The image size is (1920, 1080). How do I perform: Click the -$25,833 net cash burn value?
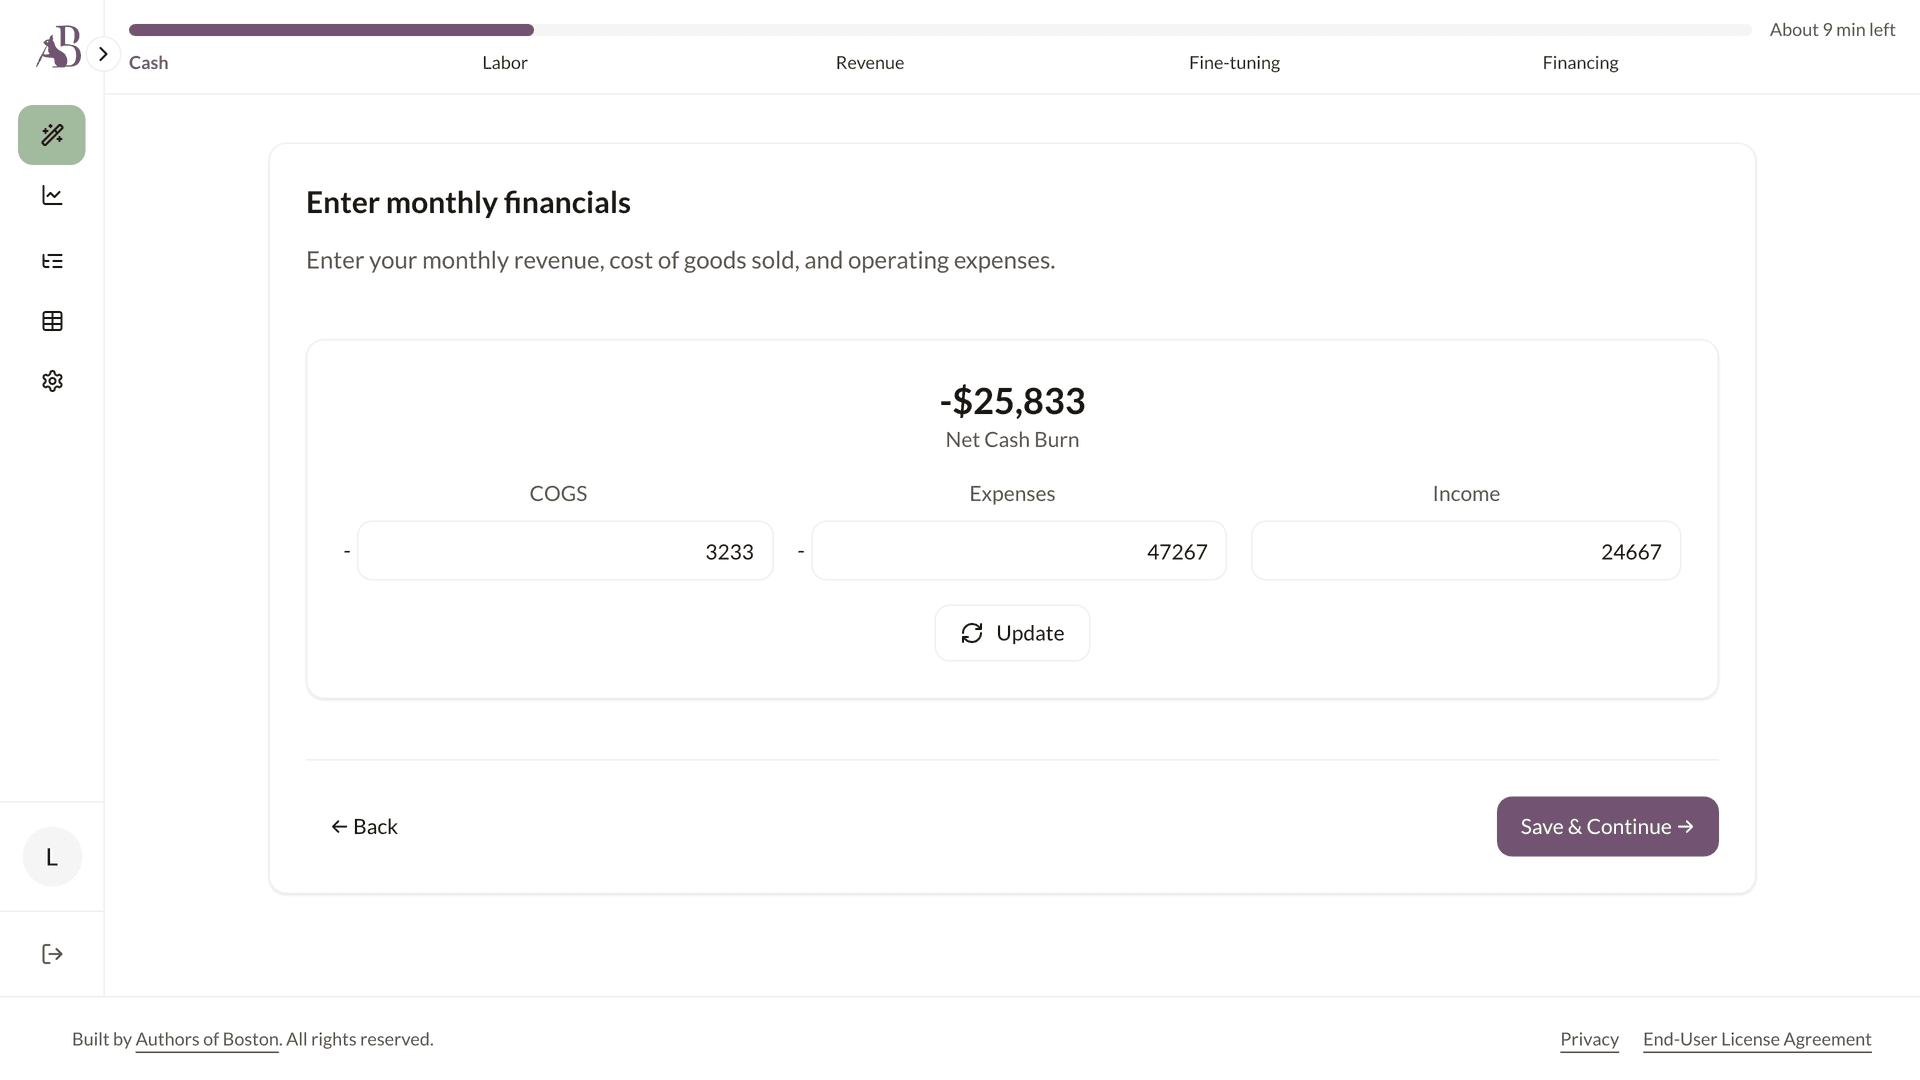coord(1012,401)
